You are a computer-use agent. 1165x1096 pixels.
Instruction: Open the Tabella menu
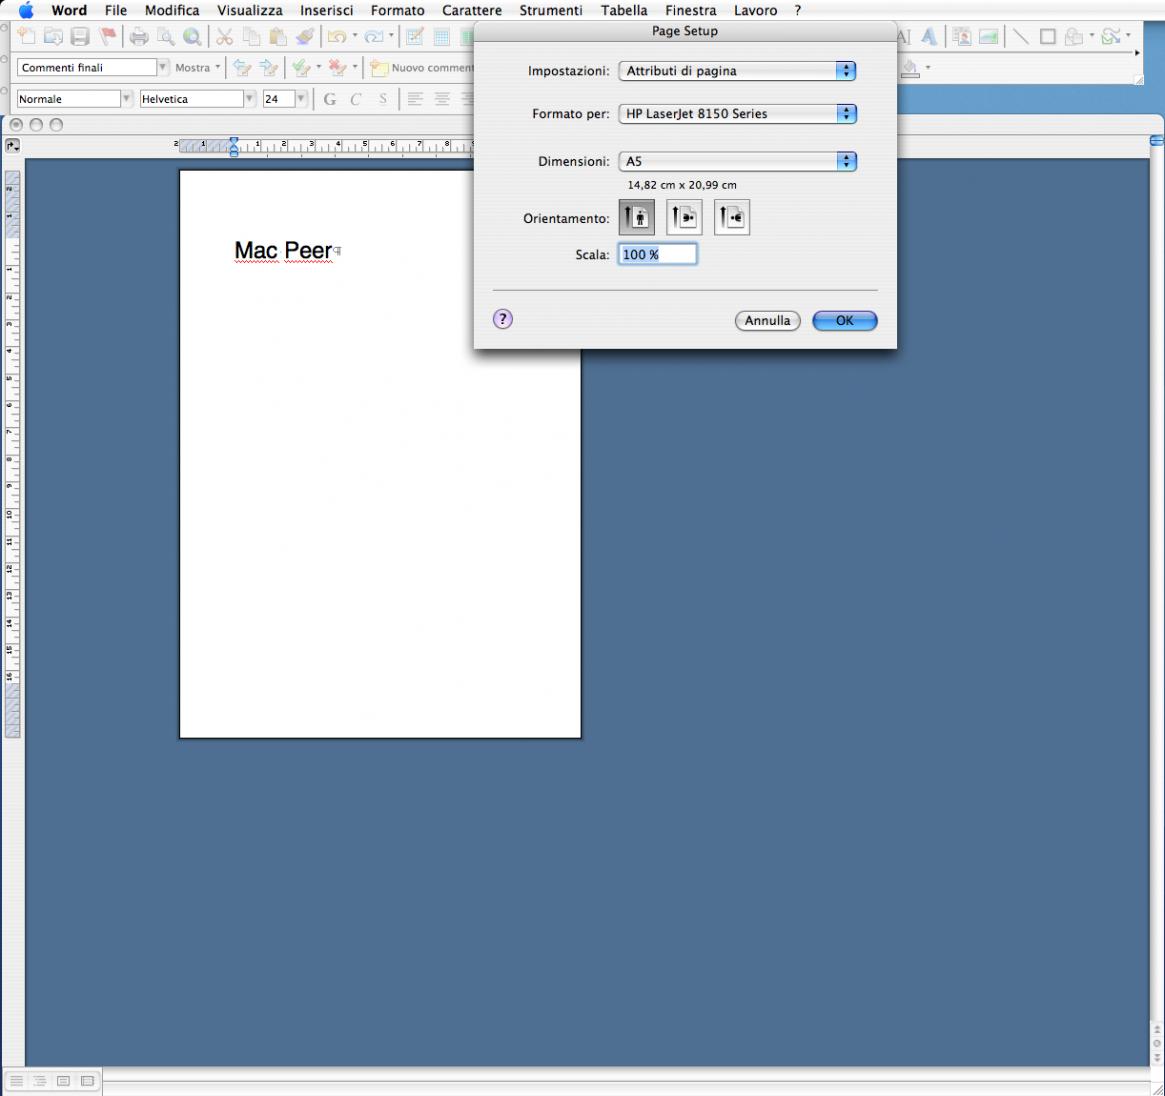click(x=624, y=10)
